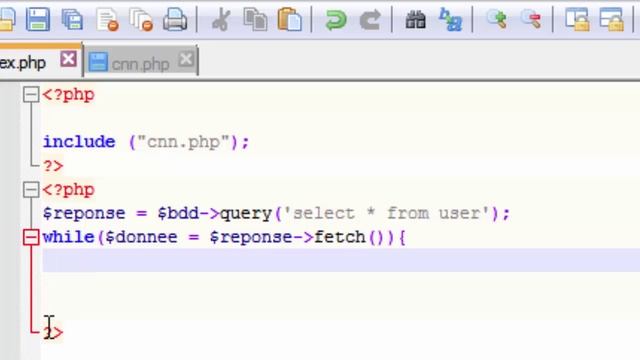Open the Replace tool icon
Screen dimensions: 640x360
[450, 20]
